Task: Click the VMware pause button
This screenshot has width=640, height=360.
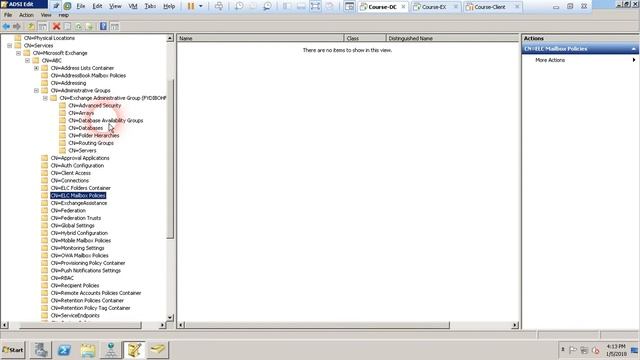Action: [191, 6]
